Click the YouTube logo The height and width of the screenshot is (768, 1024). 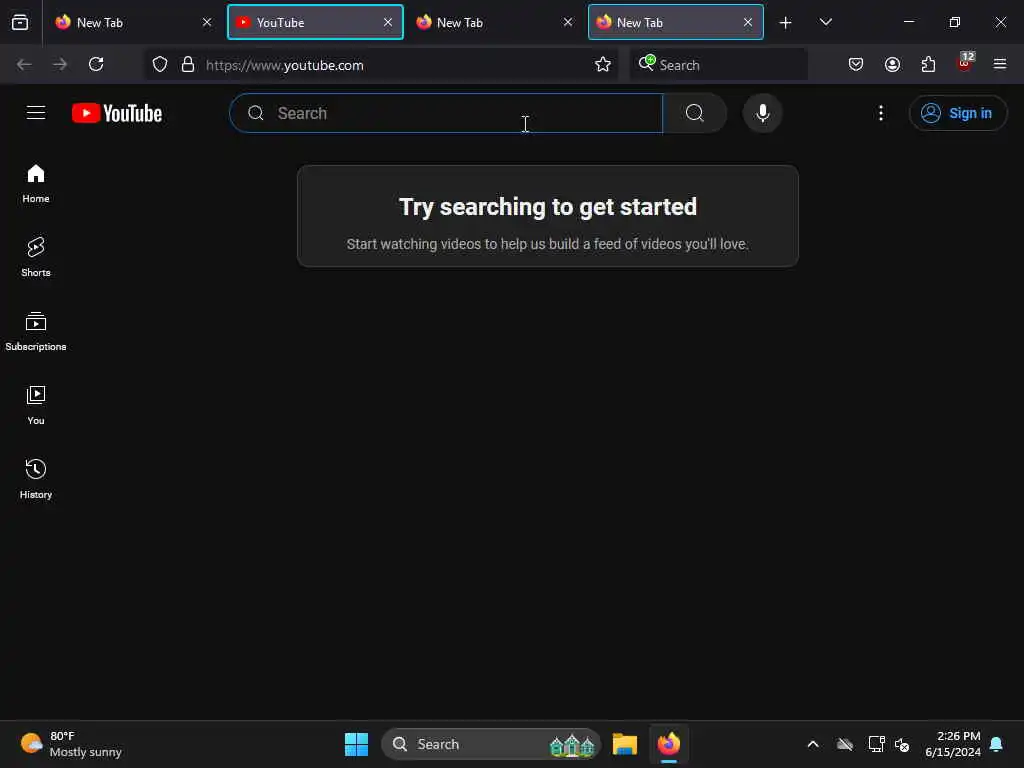click(x=117, y=113)
